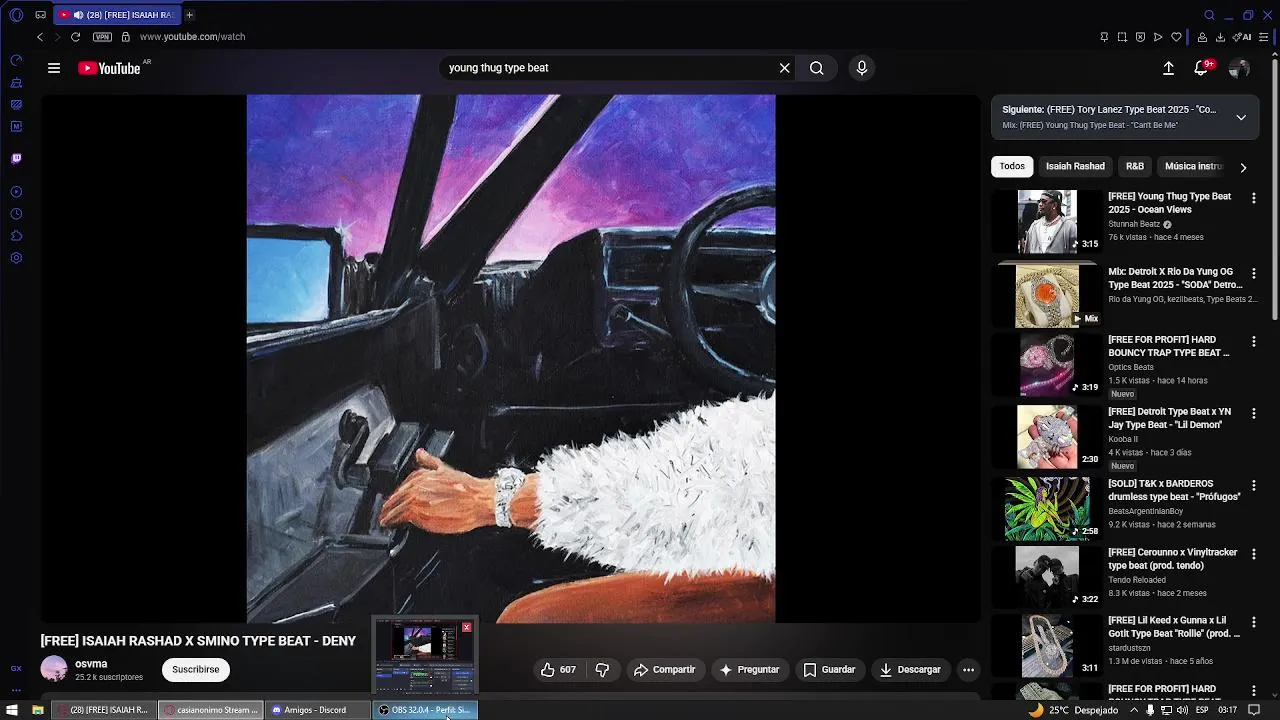Show more filter chips with right arrow

(1243, 167)
